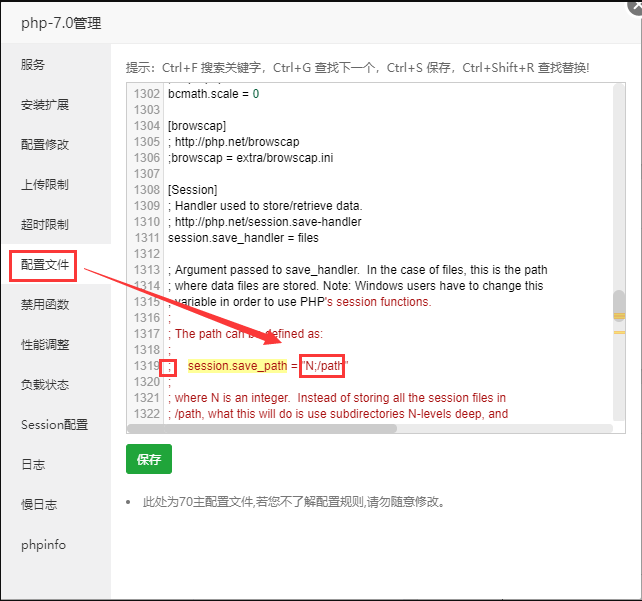
Task: View 慢日志 slow log tab
Action: 39,504
